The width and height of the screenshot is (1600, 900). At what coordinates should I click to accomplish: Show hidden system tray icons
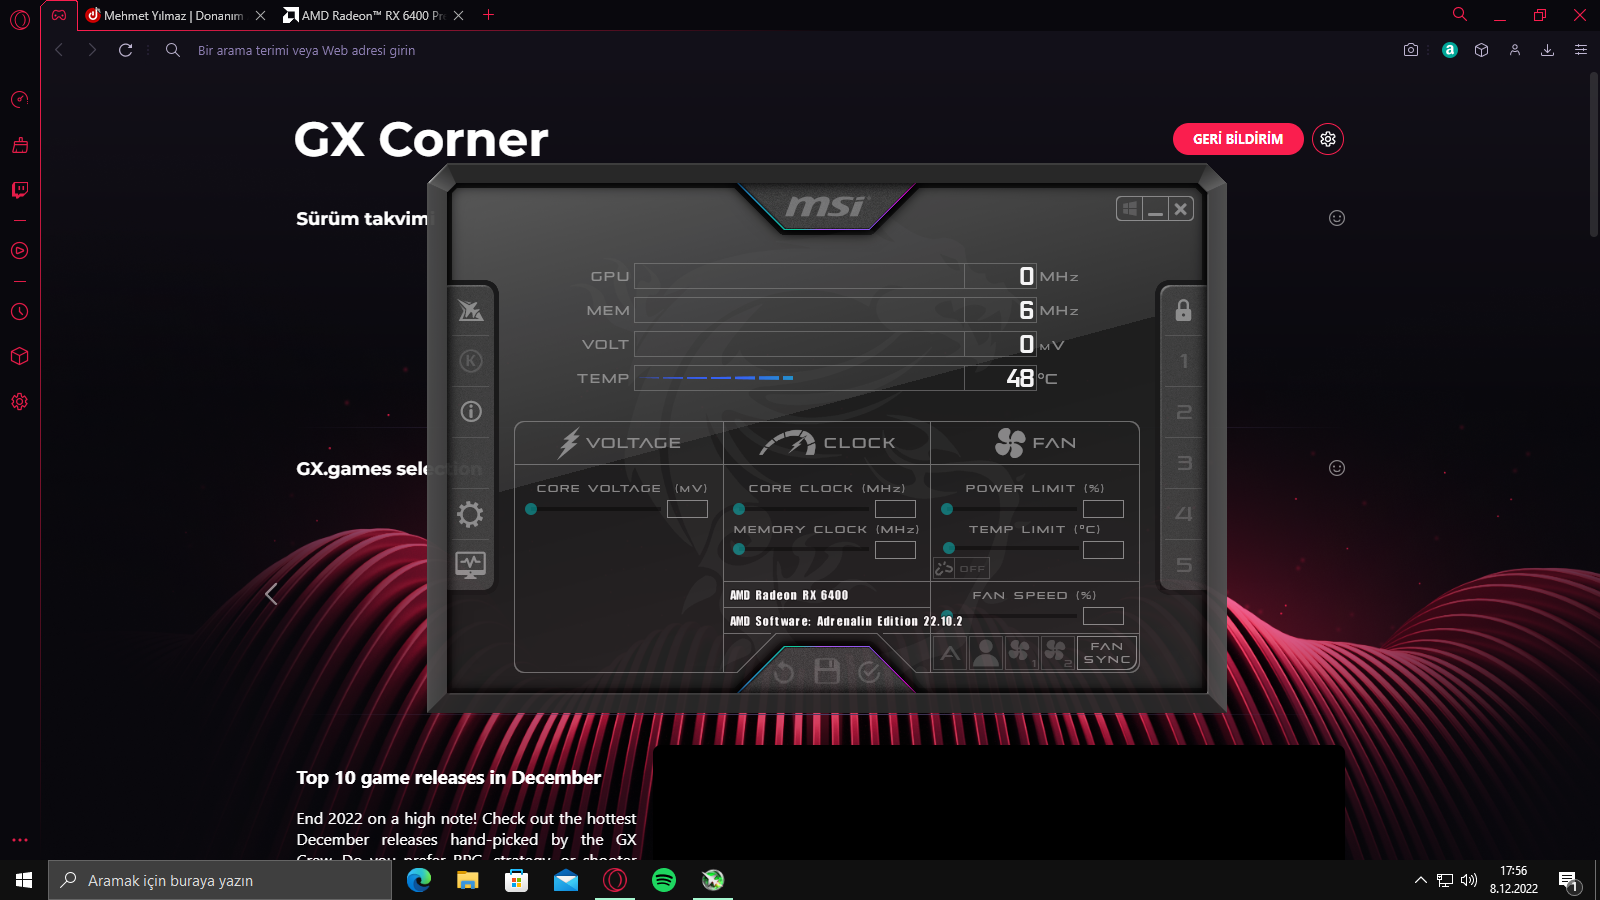1420,880
